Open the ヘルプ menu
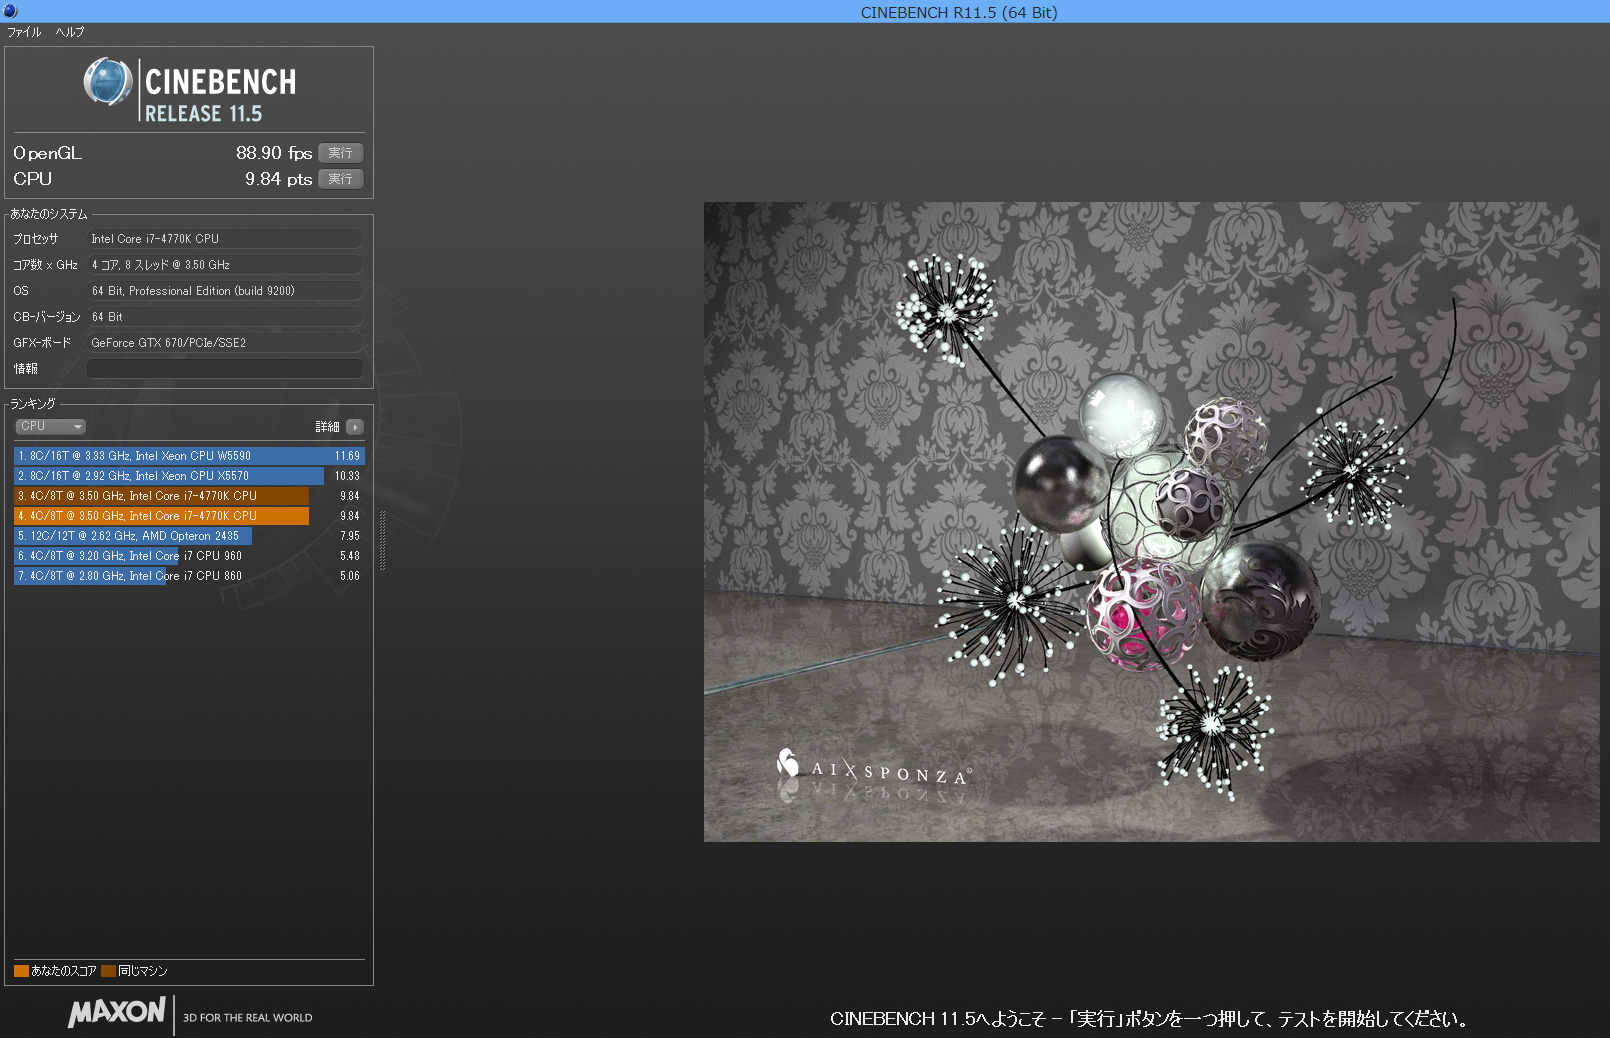The height and width of the screenshot is (1038, 1610). 70,32
